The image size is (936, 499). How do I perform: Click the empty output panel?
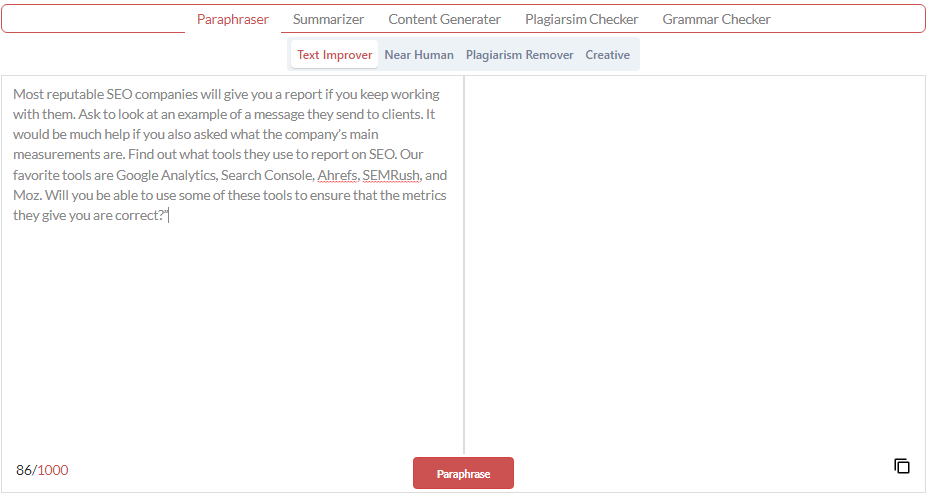(x=695, y=263)
